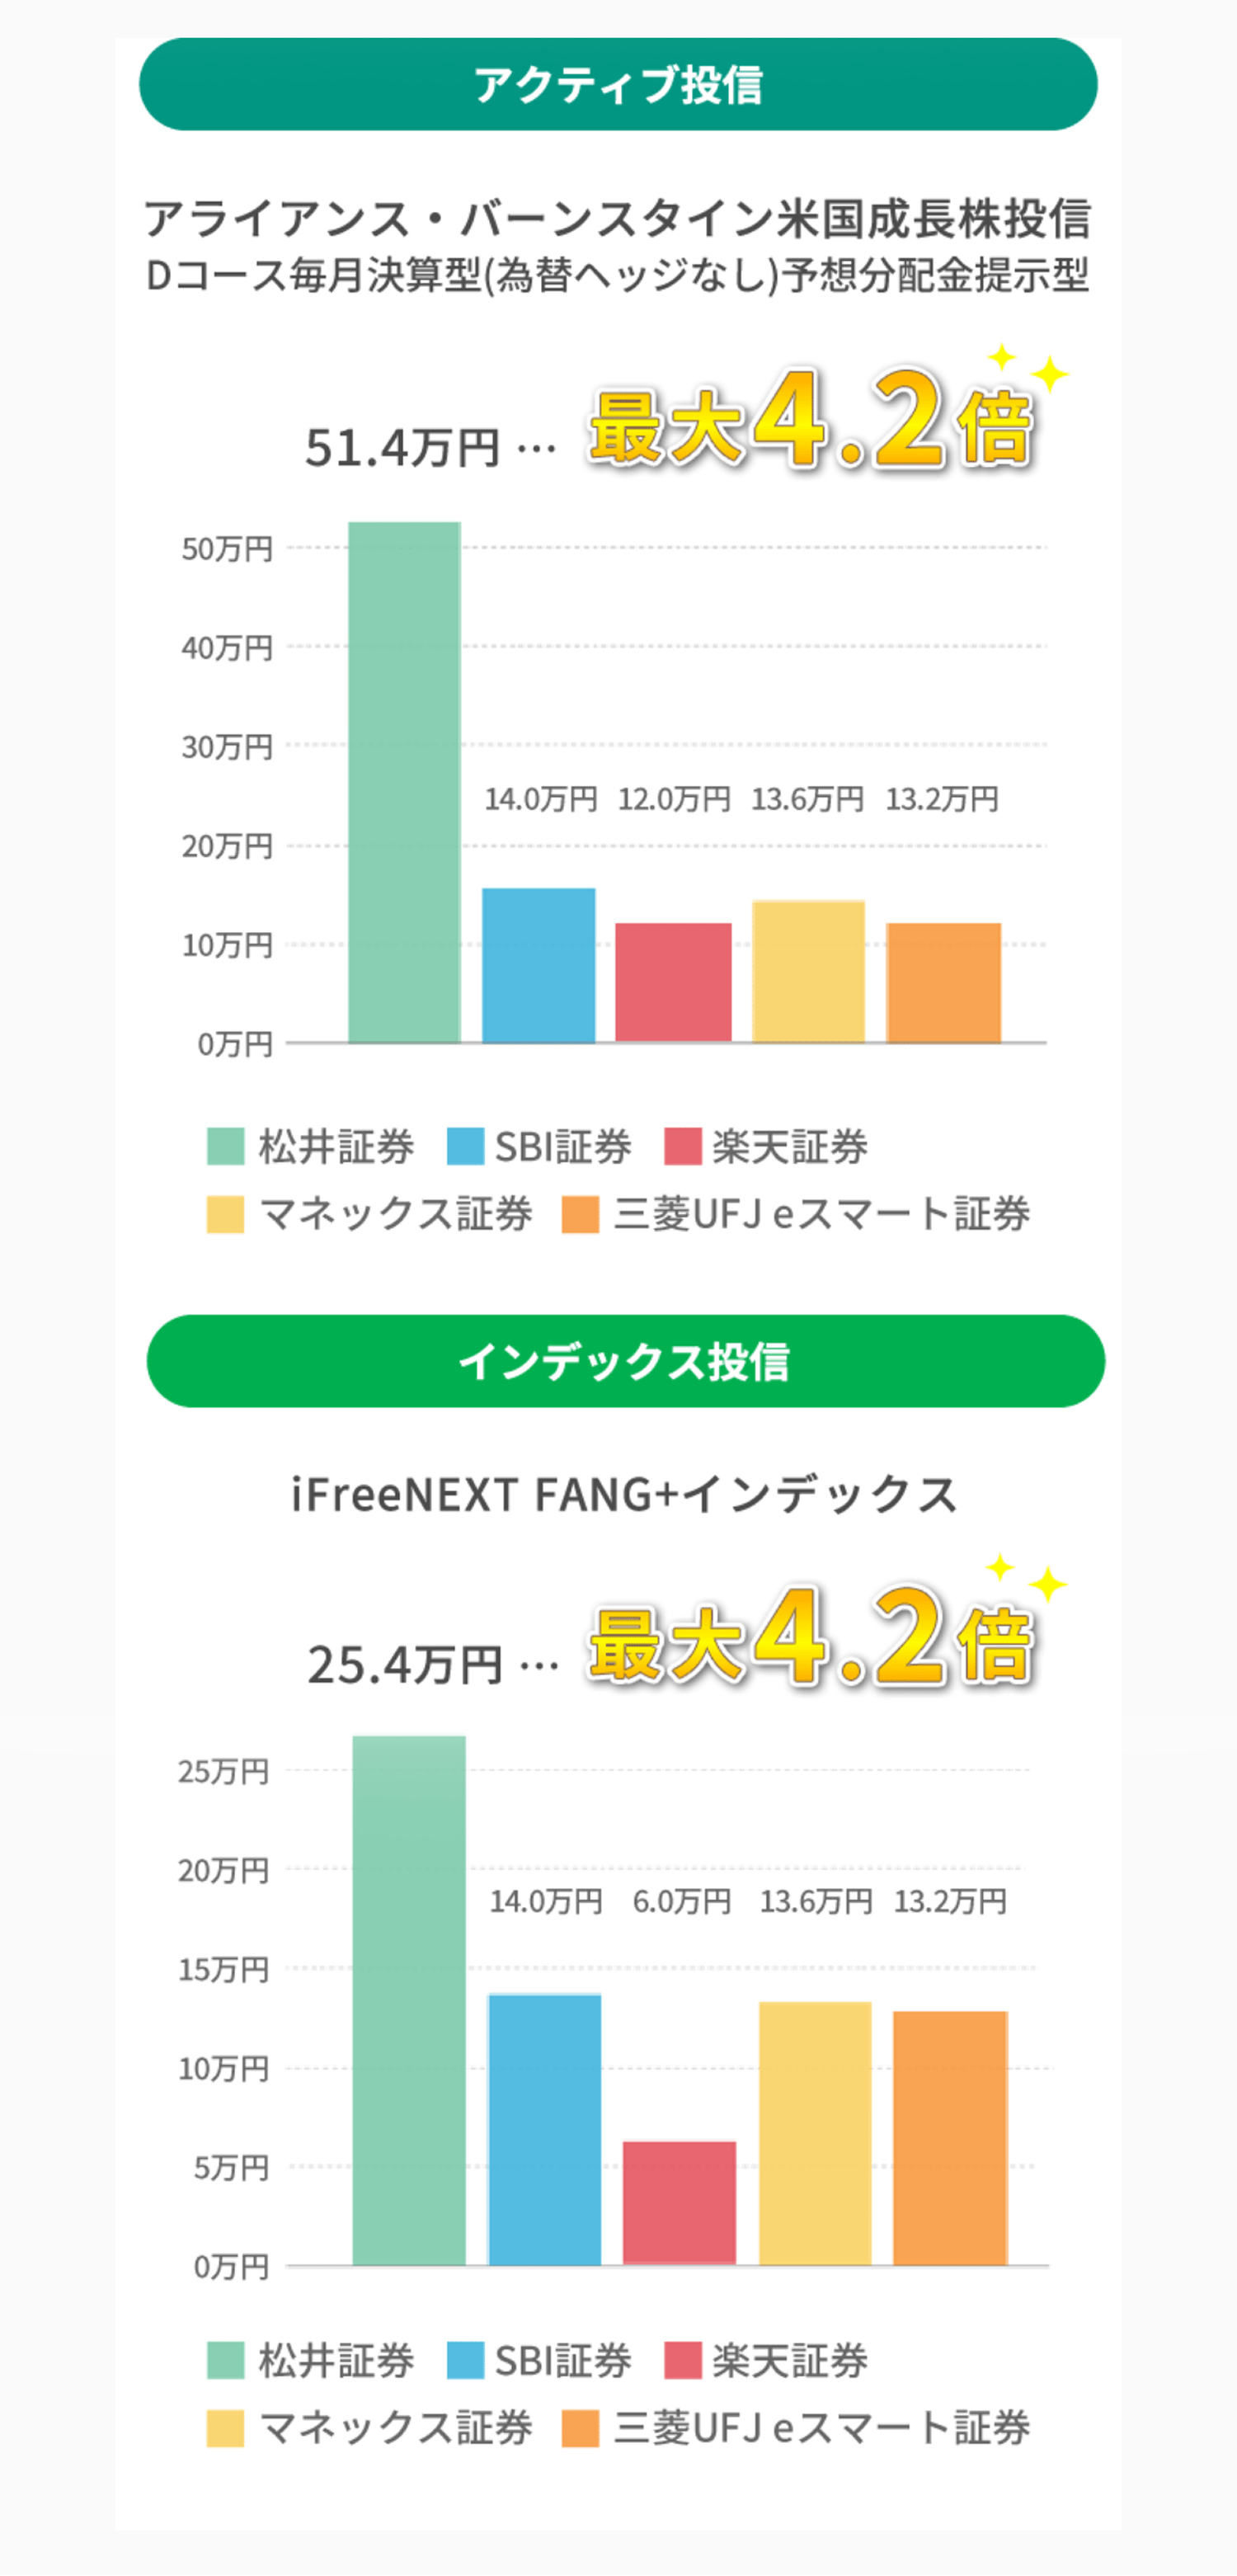Click the 25.4万円 amount label
1237x2576 pixels.
point(404,1665)
